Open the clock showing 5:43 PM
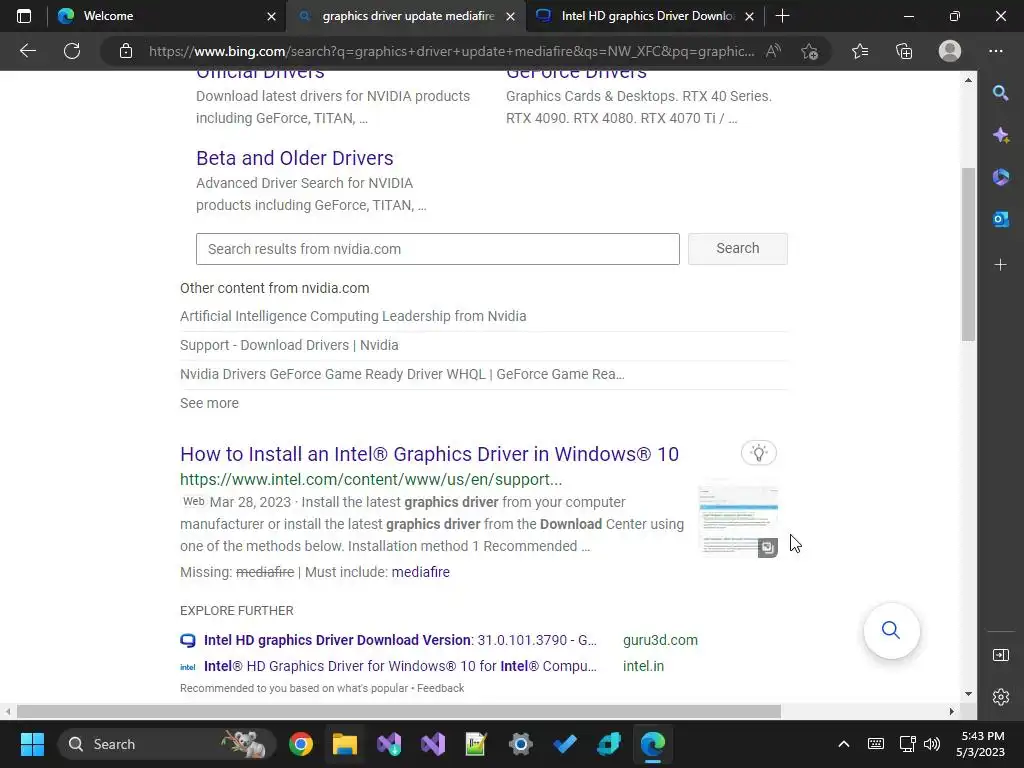Viewport: 1024px width, 768px height. [982, 744]
